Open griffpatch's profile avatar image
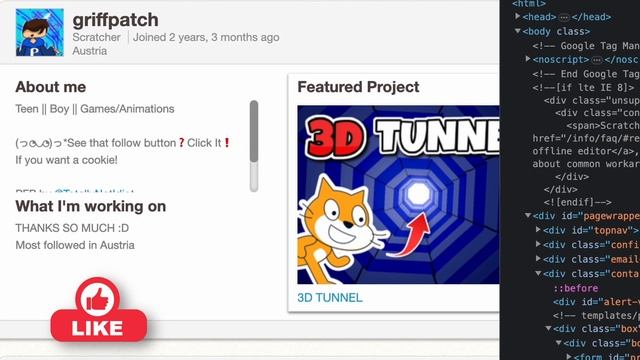The image size is (640, 360). point(40,32)
